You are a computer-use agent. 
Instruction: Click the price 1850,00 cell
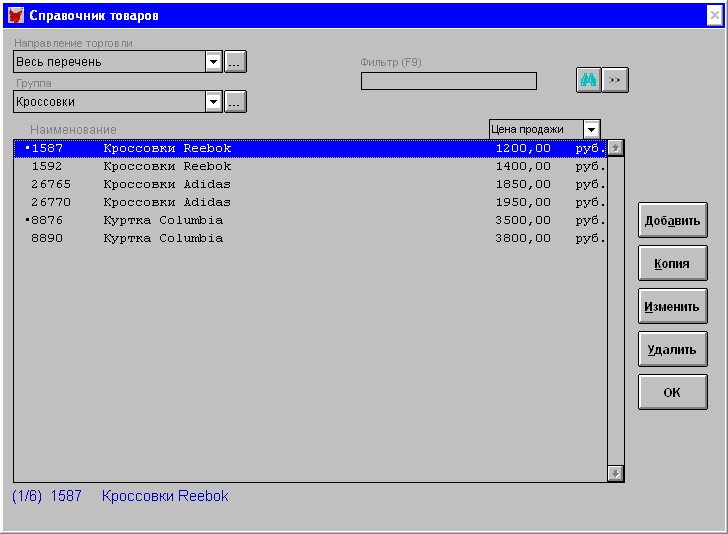[523, 184]
